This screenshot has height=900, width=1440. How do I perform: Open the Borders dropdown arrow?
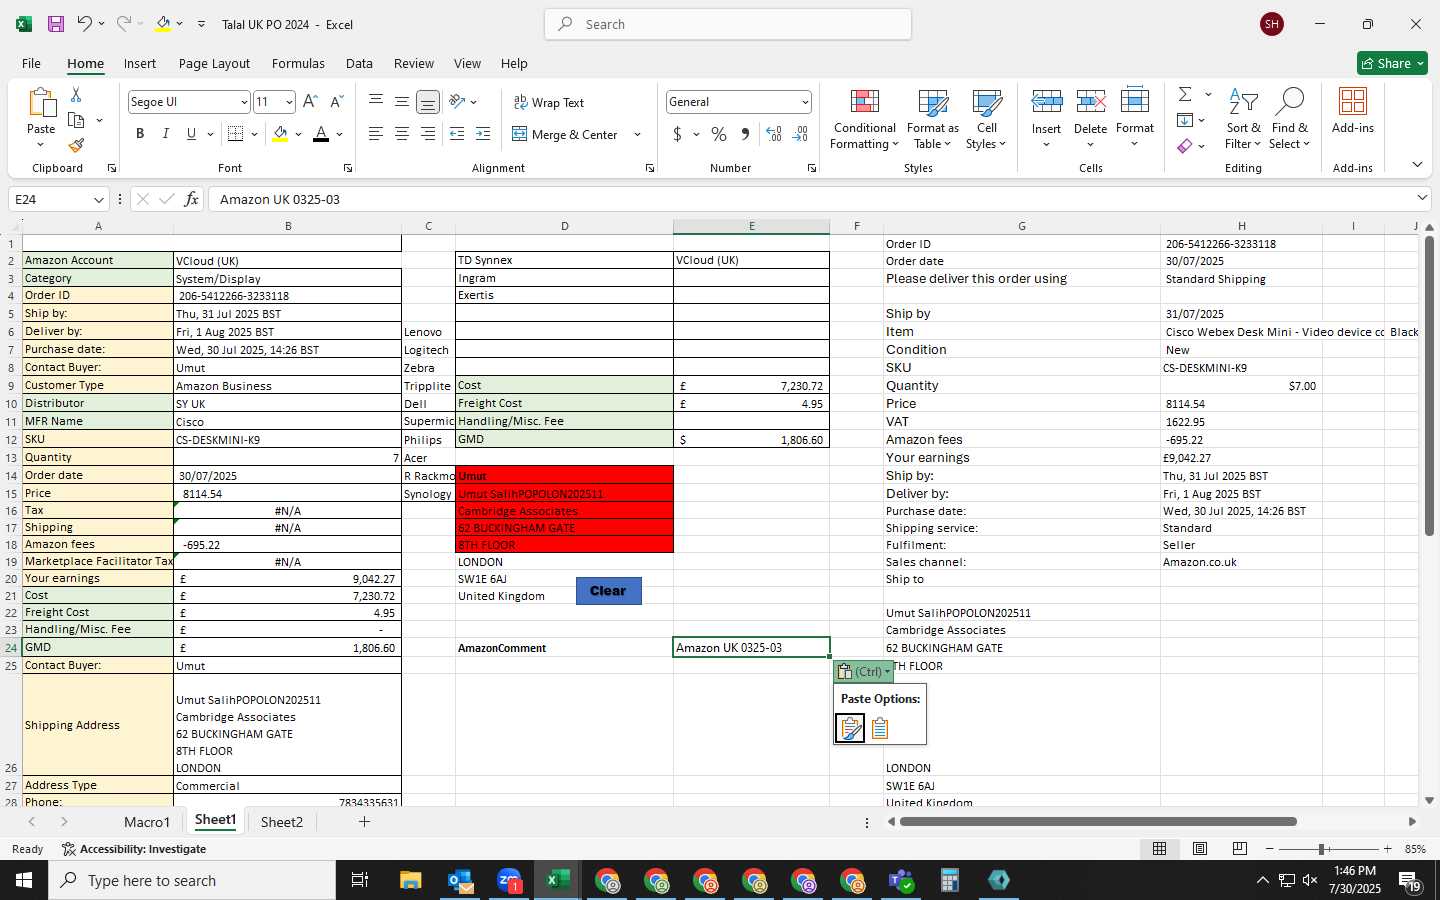(x=255, y=134)
